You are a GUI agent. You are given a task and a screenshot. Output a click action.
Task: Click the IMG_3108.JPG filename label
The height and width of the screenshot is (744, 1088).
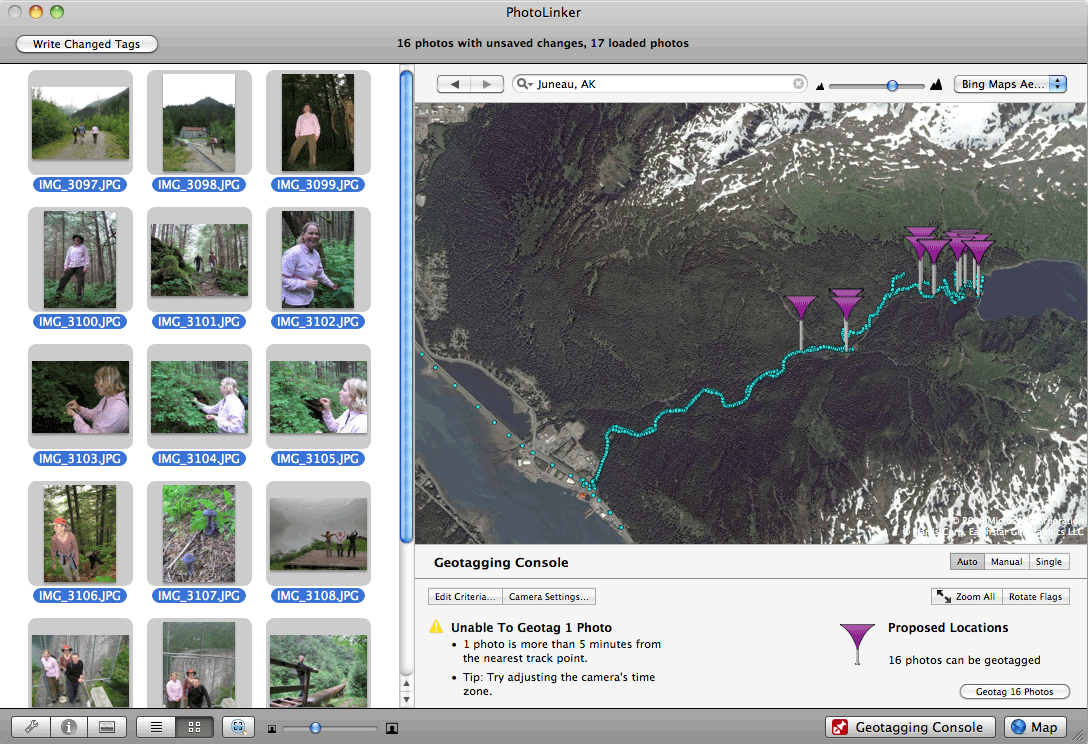click(x=318, y=595)
